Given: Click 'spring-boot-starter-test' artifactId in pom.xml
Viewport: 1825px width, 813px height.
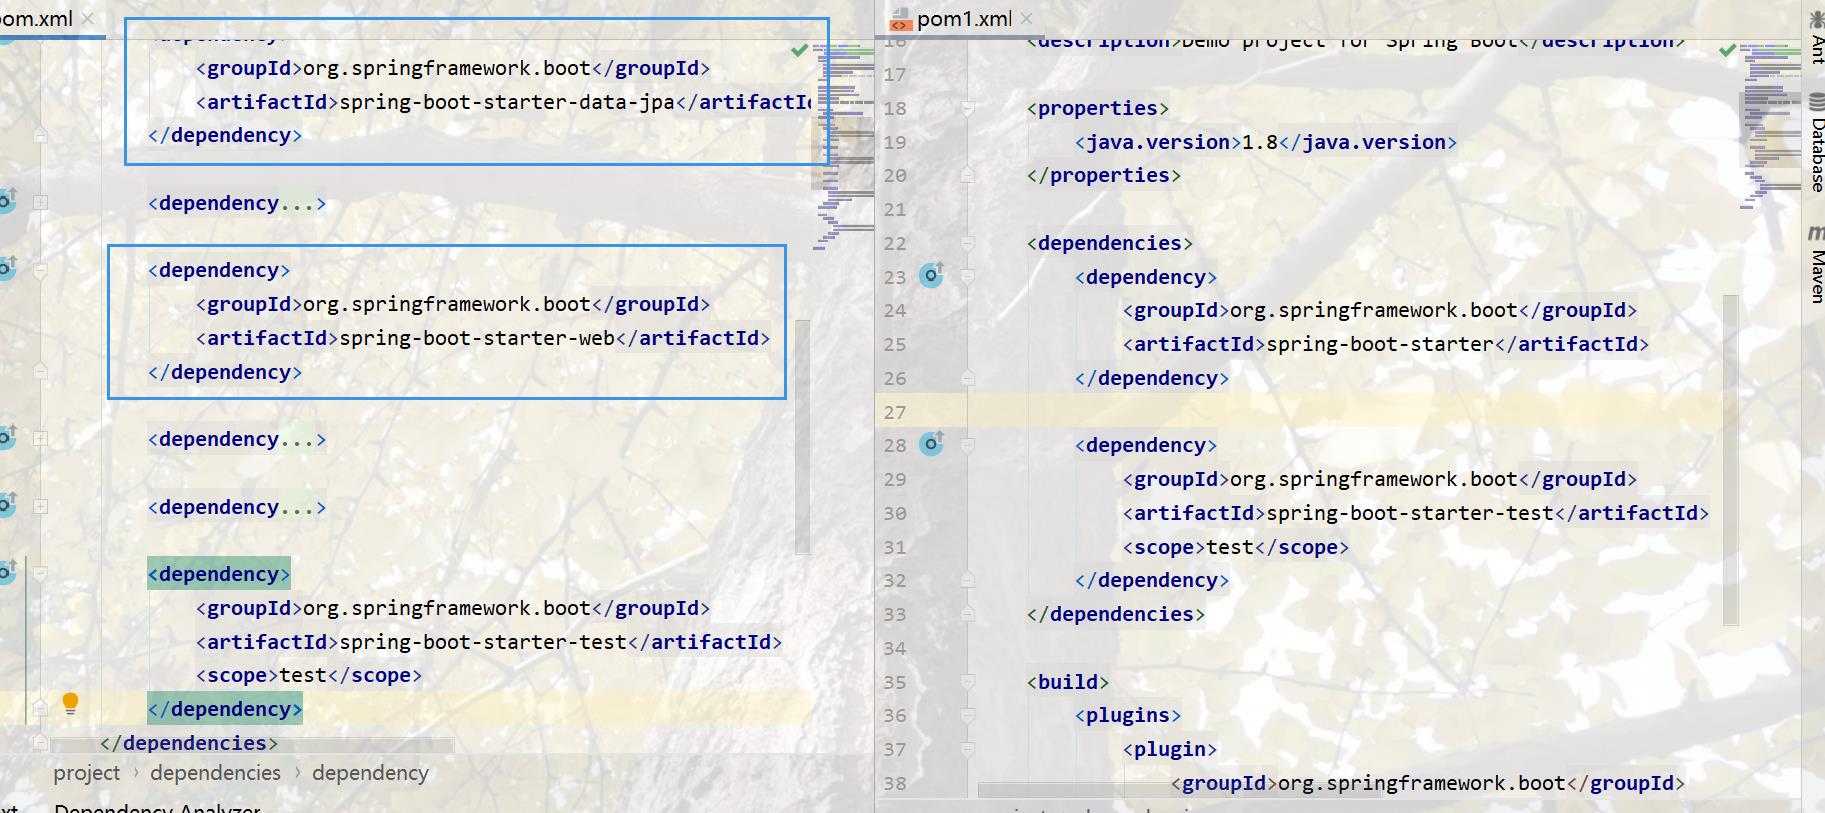Looking at the screenshot, I should (x=483, y=642).
